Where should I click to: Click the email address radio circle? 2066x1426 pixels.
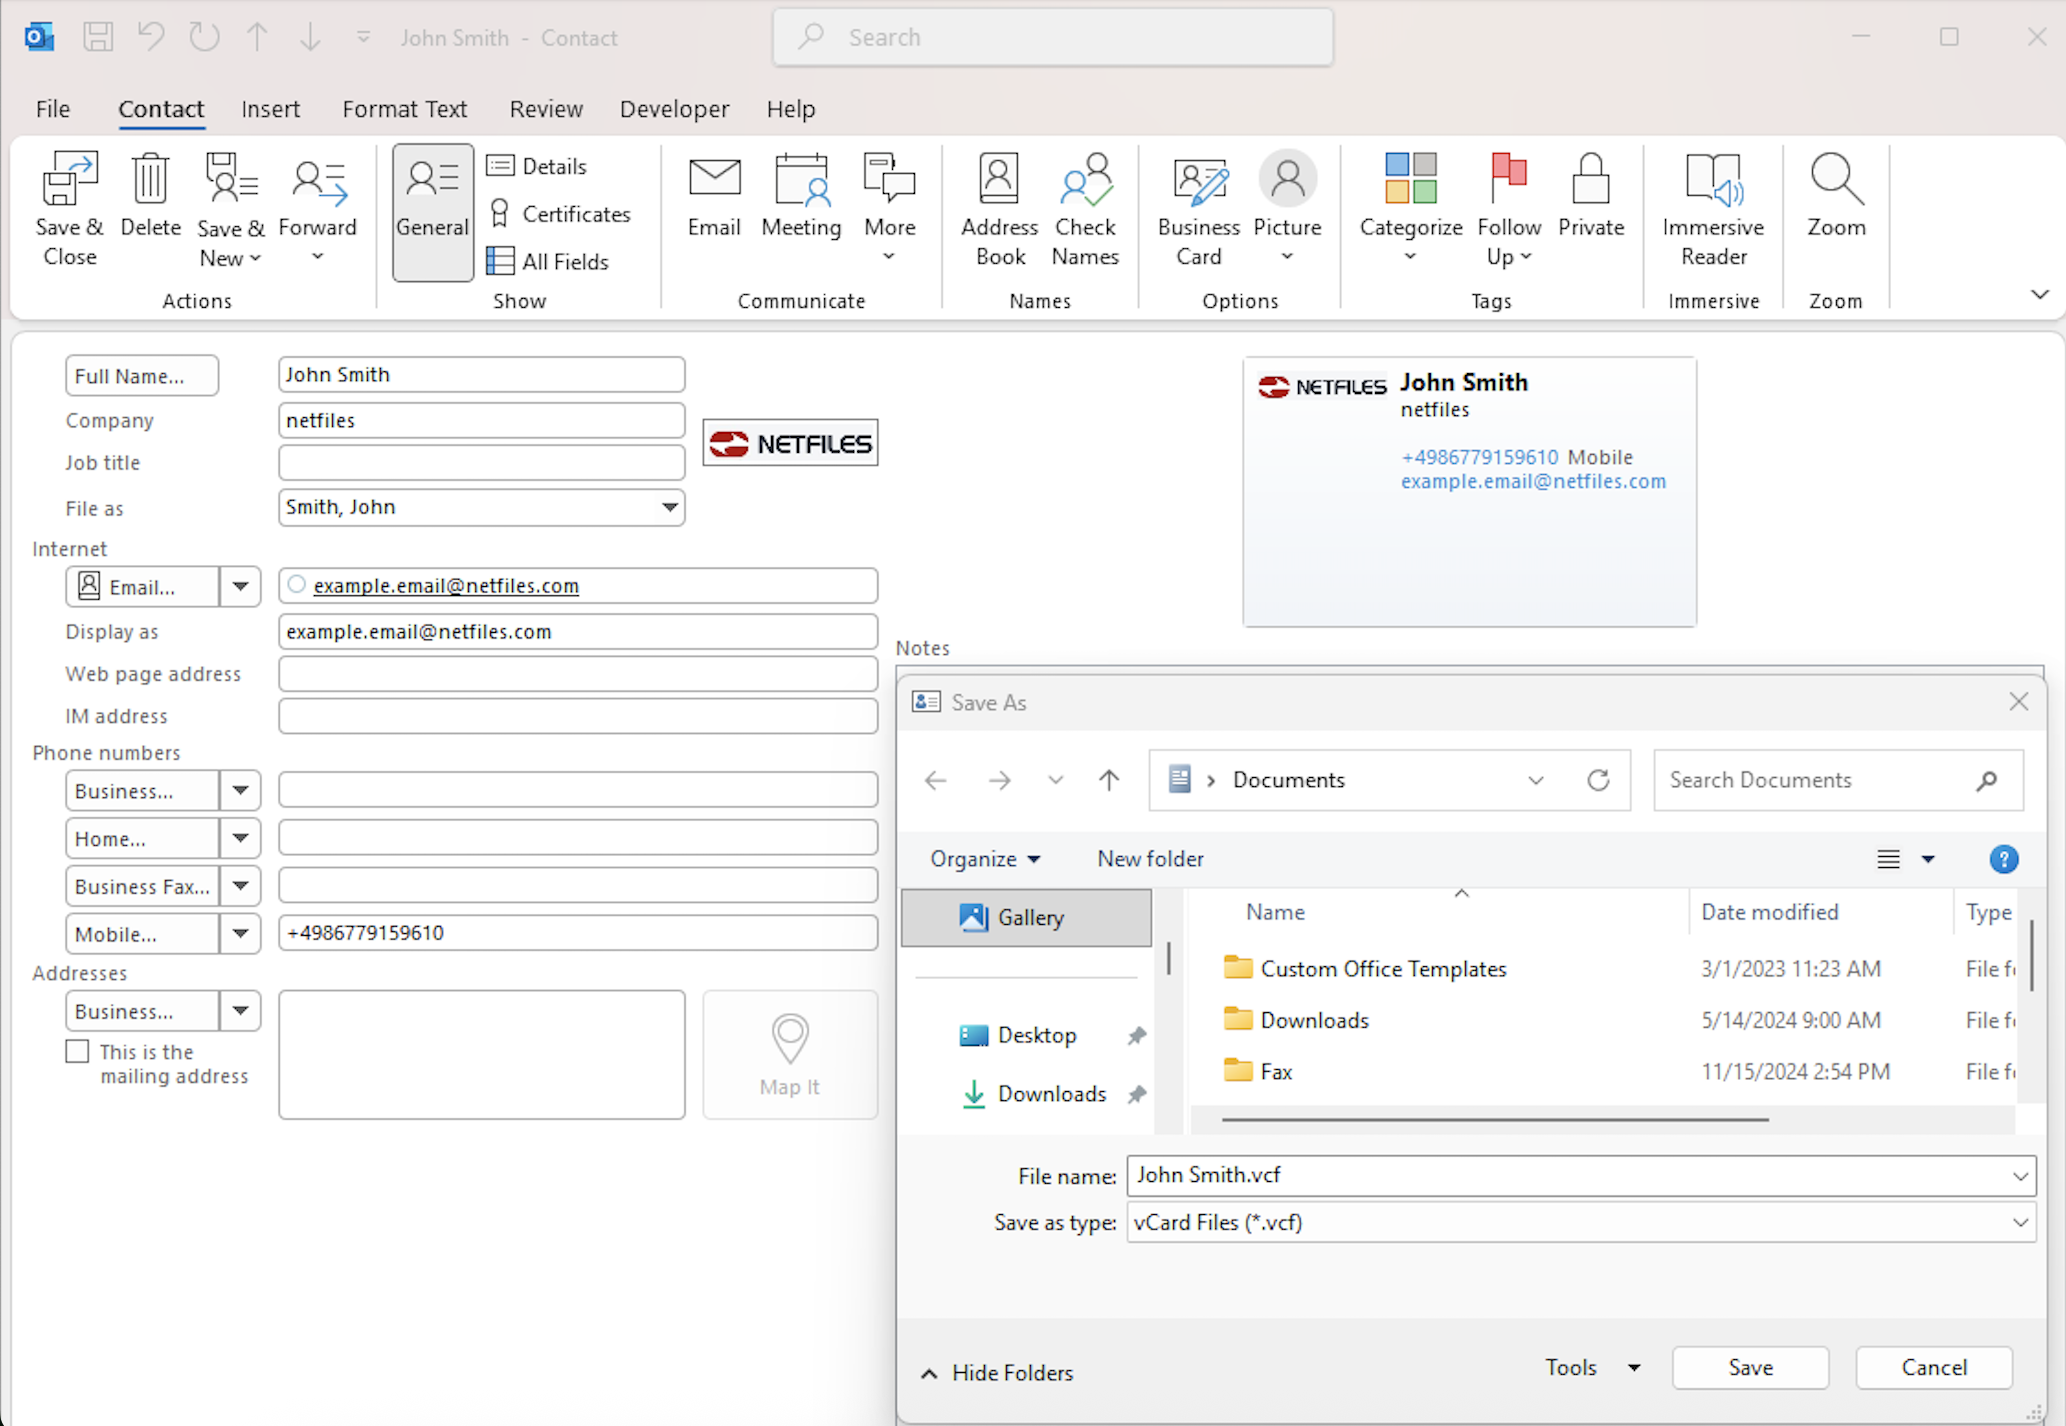coord(296,585)
